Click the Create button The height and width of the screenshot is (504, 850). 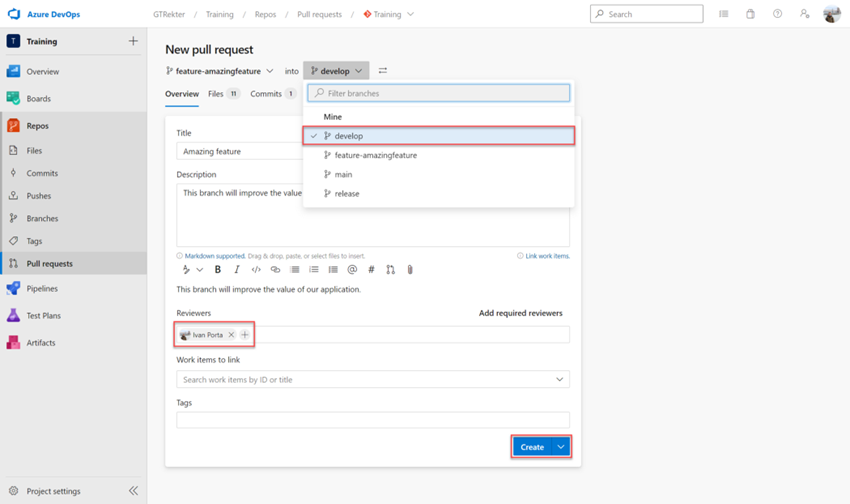pyautogui.click(x=532, y=447)
